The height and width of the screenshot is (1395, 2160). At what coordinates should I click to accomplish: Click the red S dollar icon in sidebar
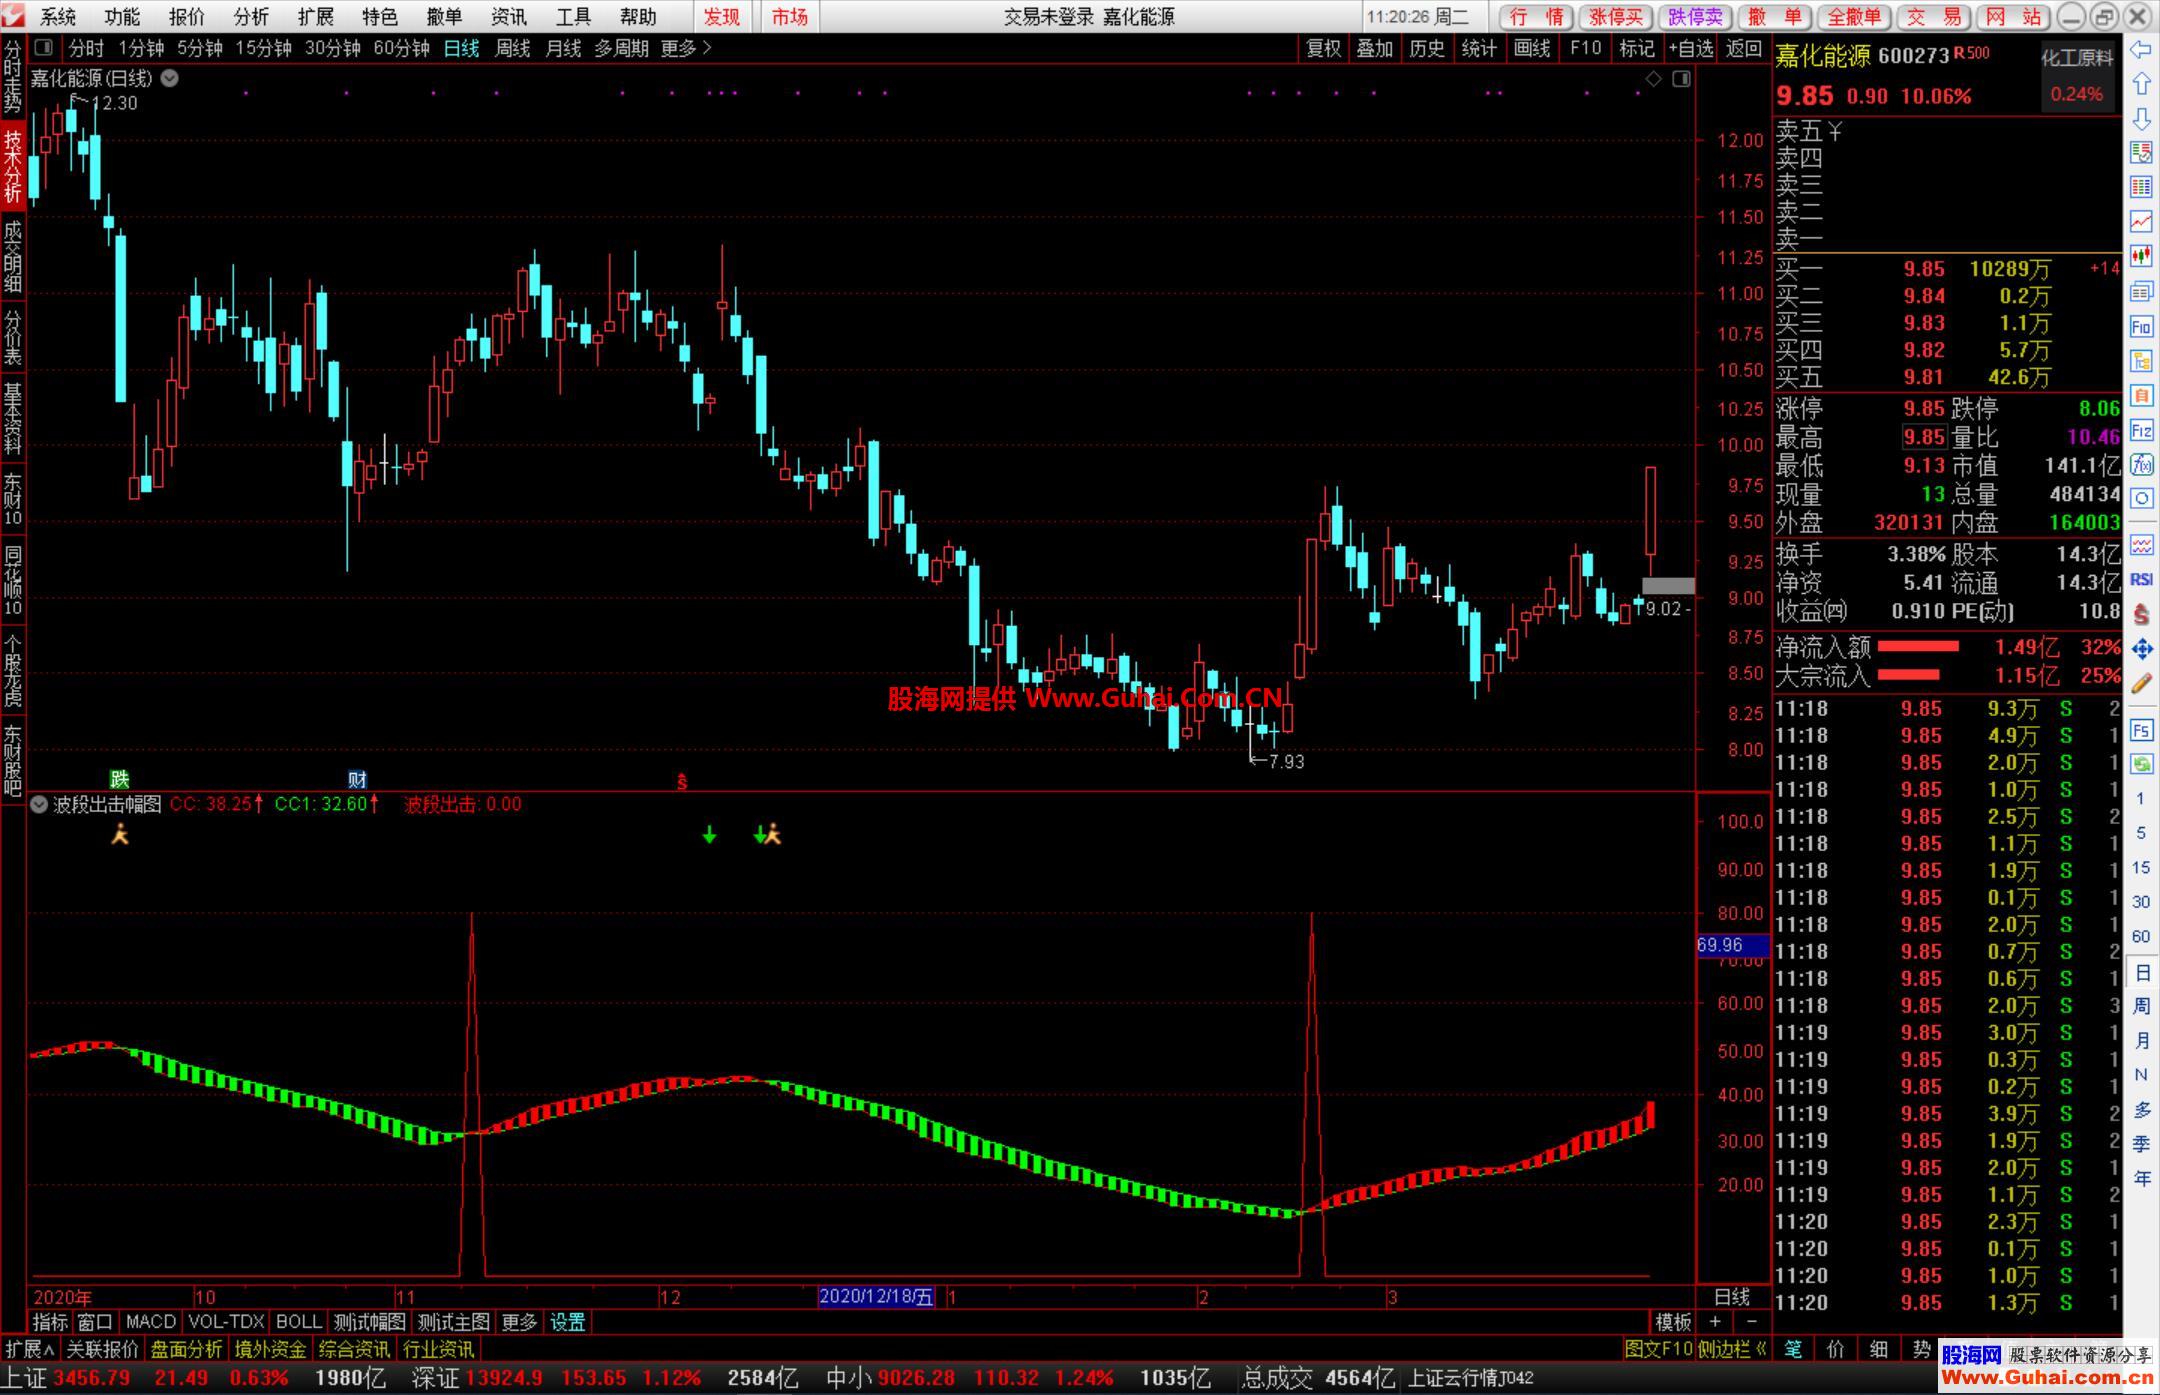2141,614
